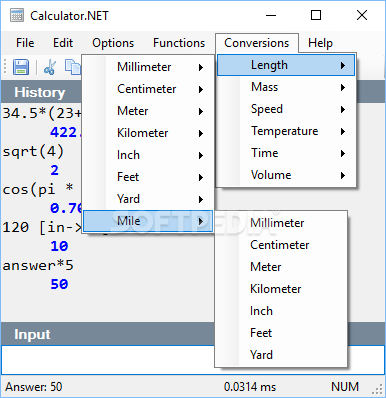
Task: Click the Copy icon in toolbar
Action: (x=73, y=67)
